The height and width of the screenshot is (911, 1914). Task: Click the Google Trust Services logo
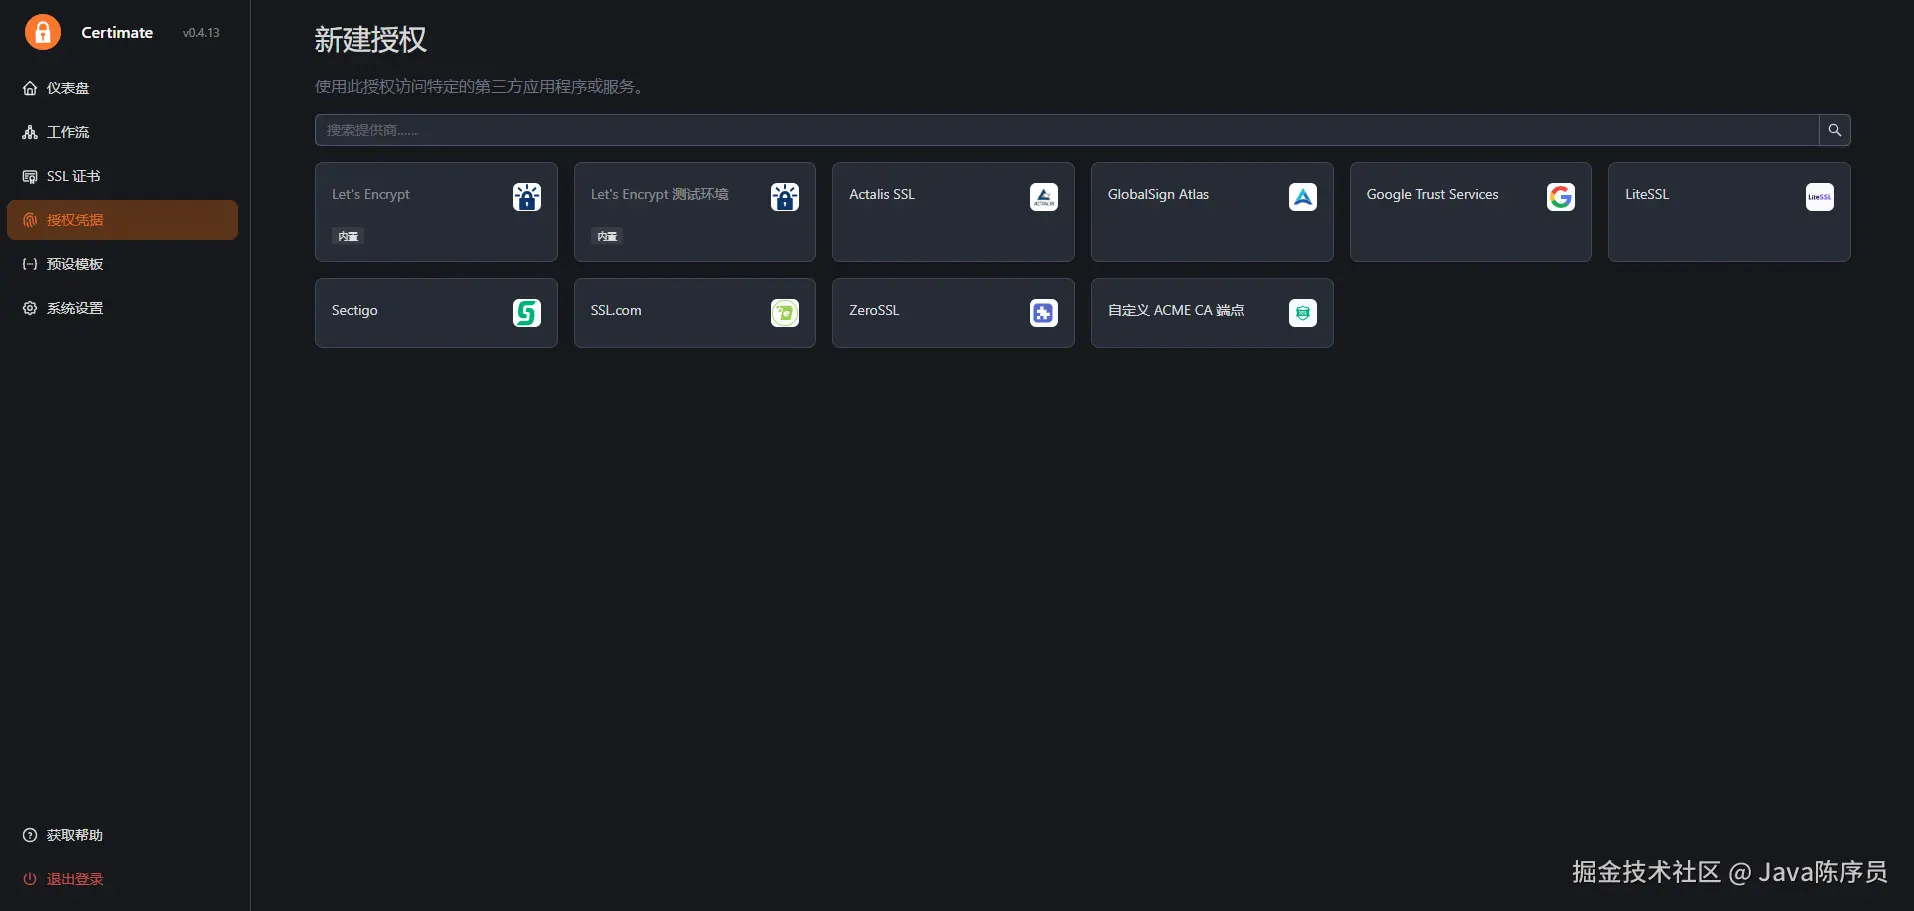coord(1561,197)
